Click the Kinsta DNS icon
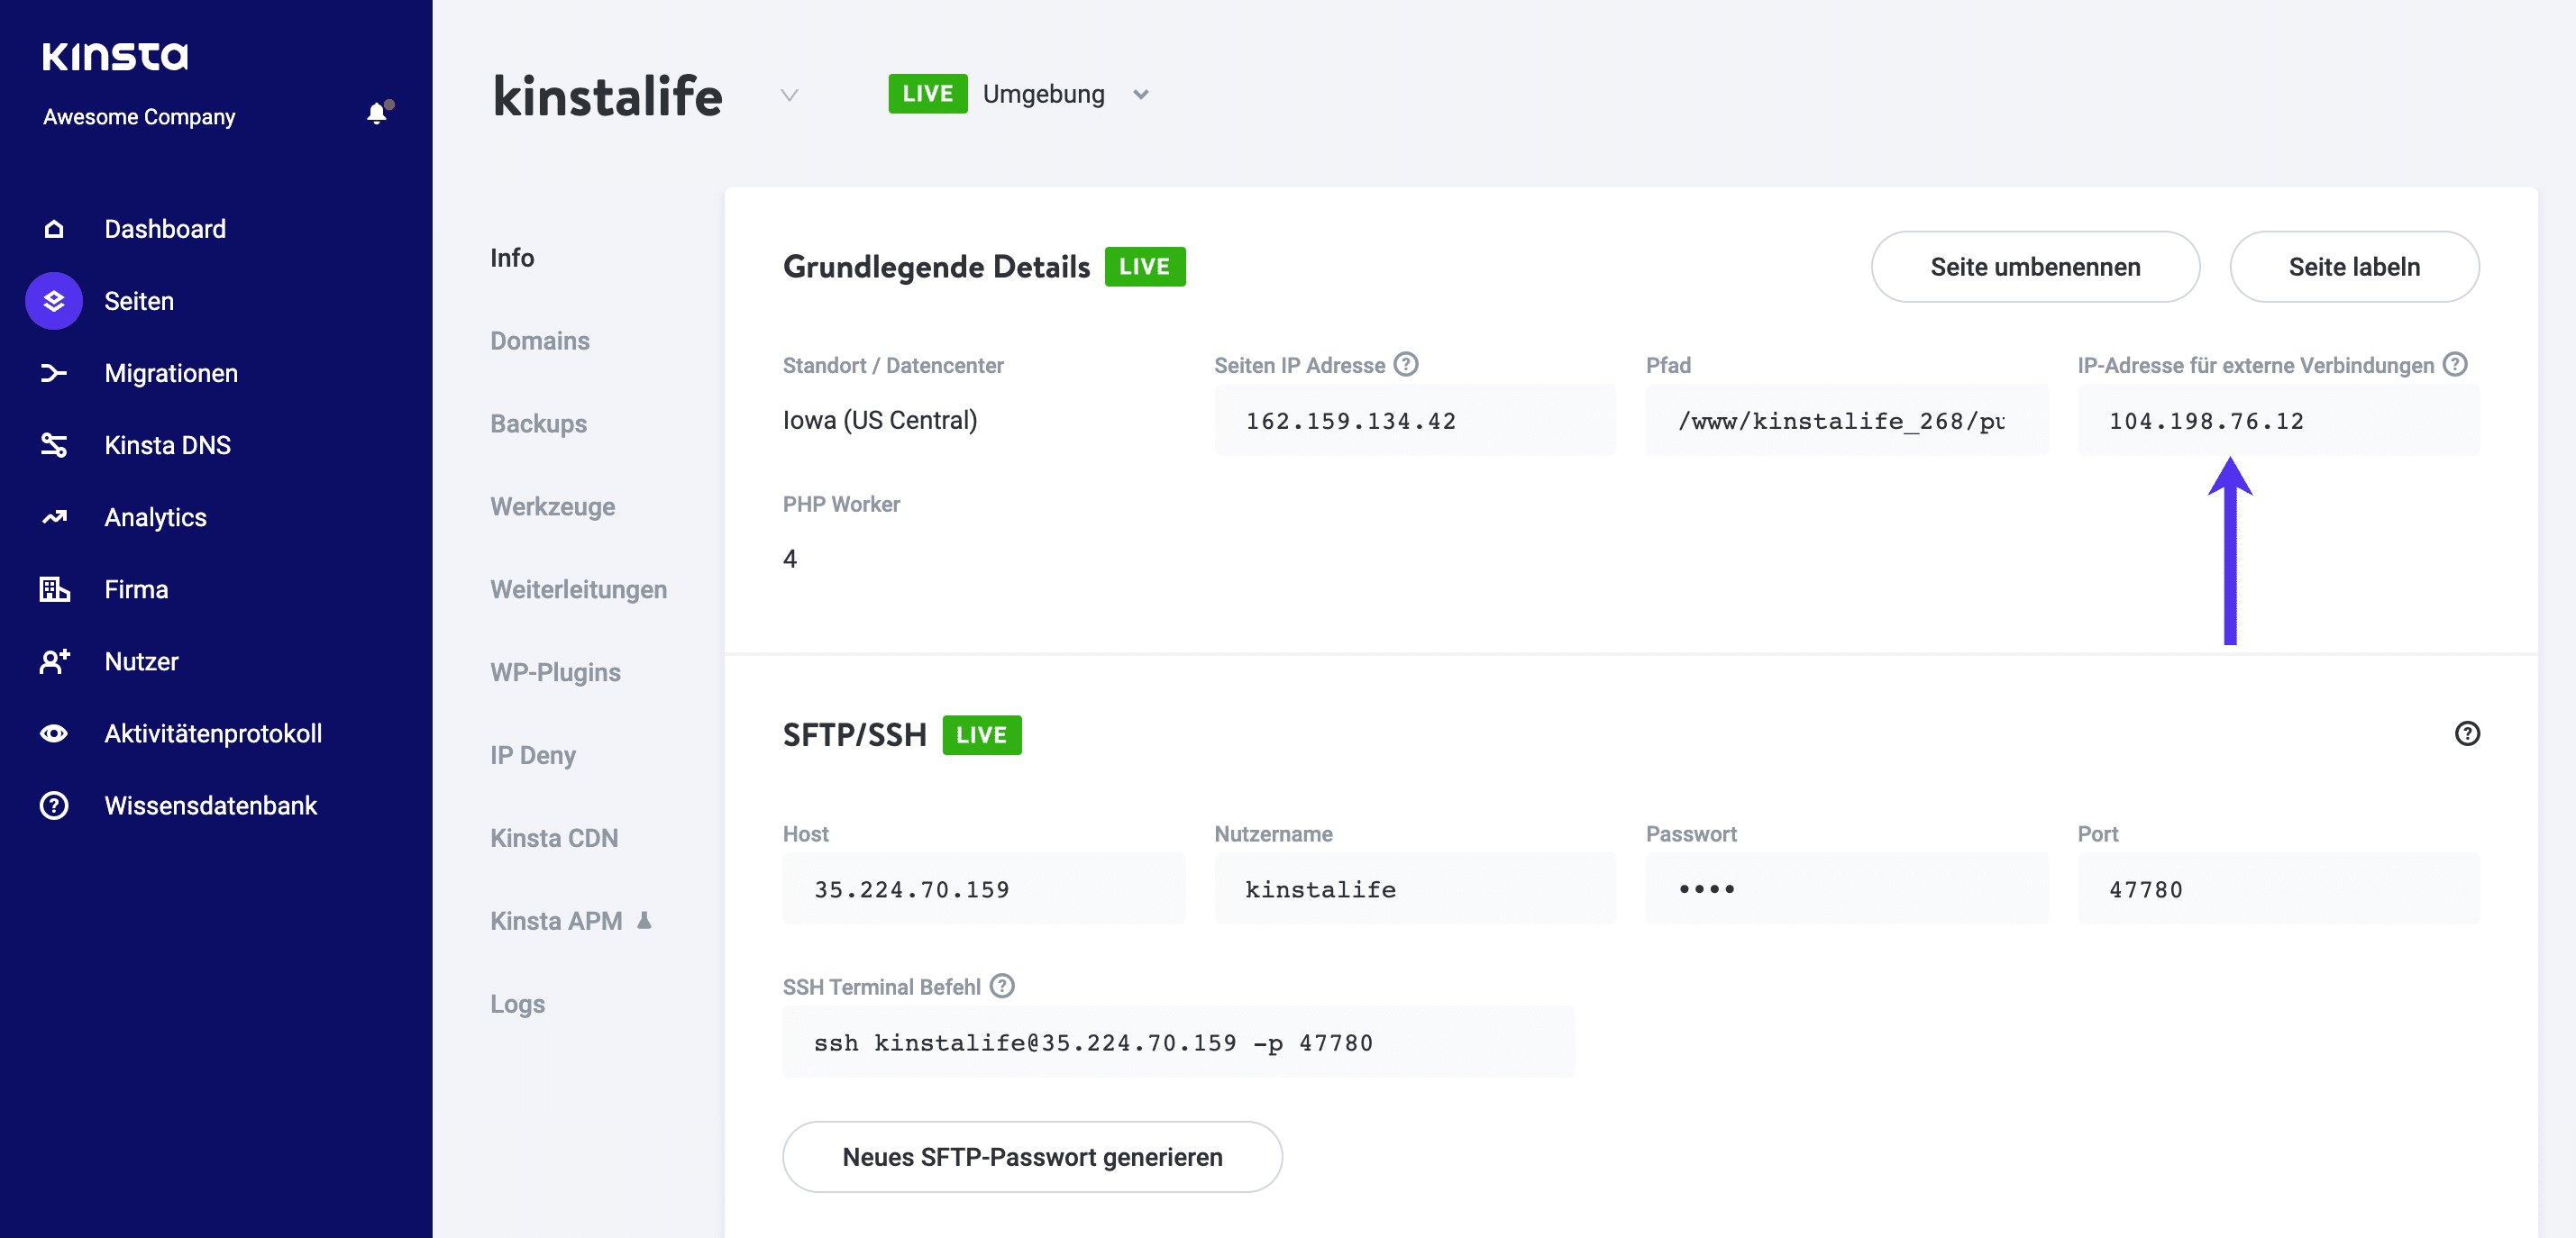The width and height of the screenshot is (2576, 1238). tap(54, 445)
